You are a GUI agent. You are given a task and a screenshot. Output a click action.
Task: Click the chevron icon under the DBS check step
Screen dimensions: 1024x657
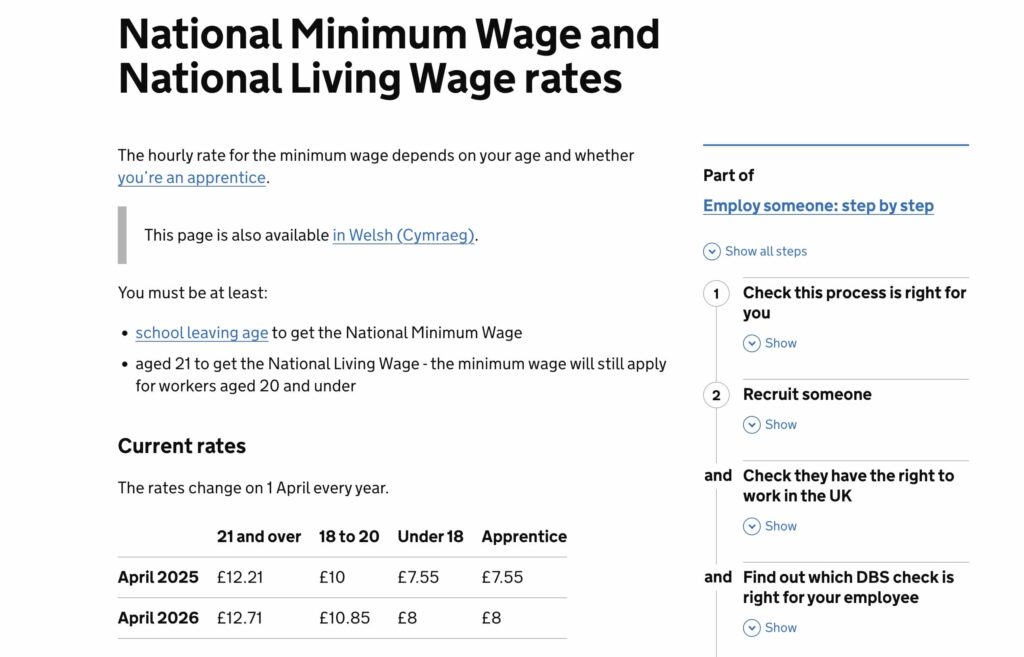[x=752, y=628]
